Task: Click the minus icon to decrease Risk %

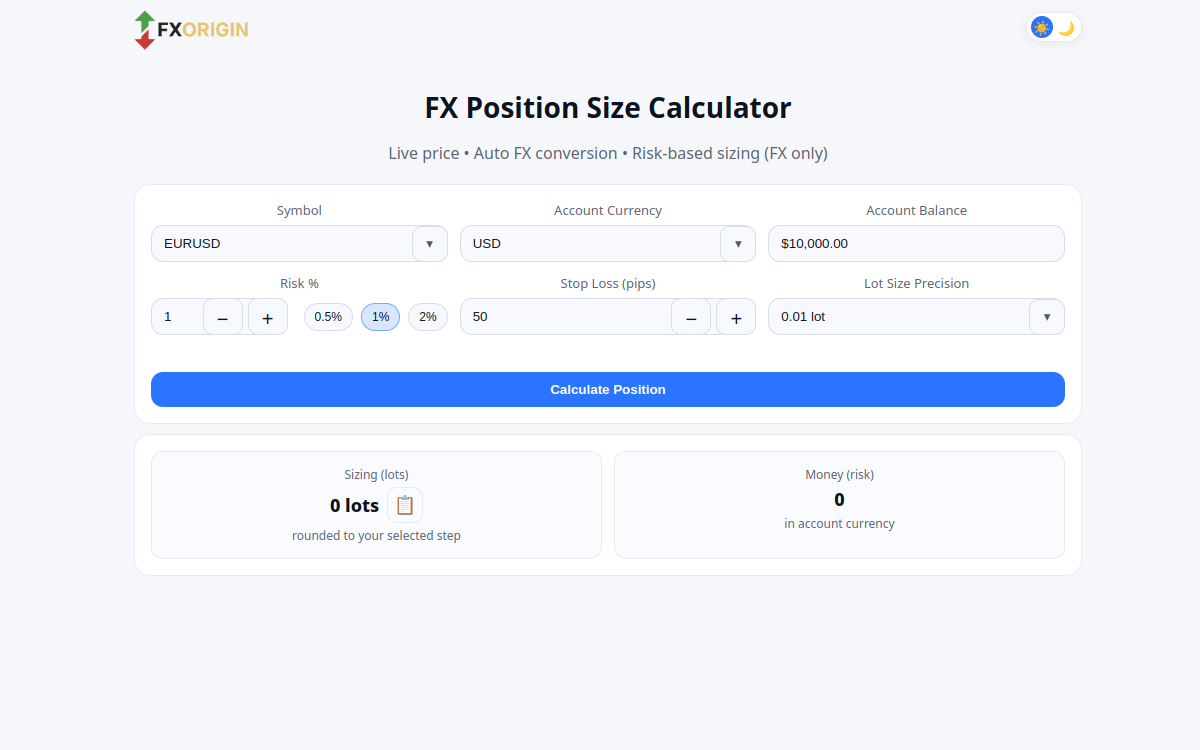Action: 223,317
